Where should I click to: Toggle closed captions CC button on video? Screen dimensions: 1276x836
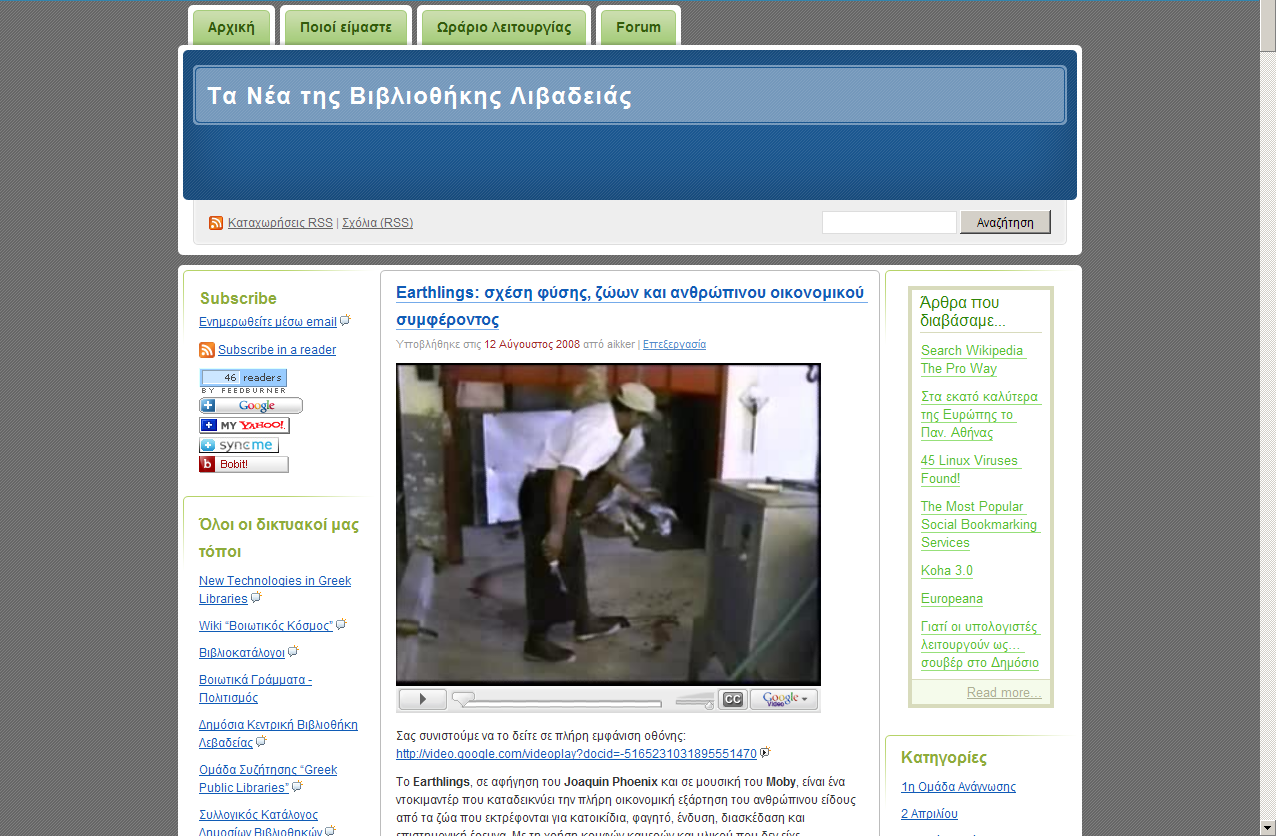tap(733, 699)
